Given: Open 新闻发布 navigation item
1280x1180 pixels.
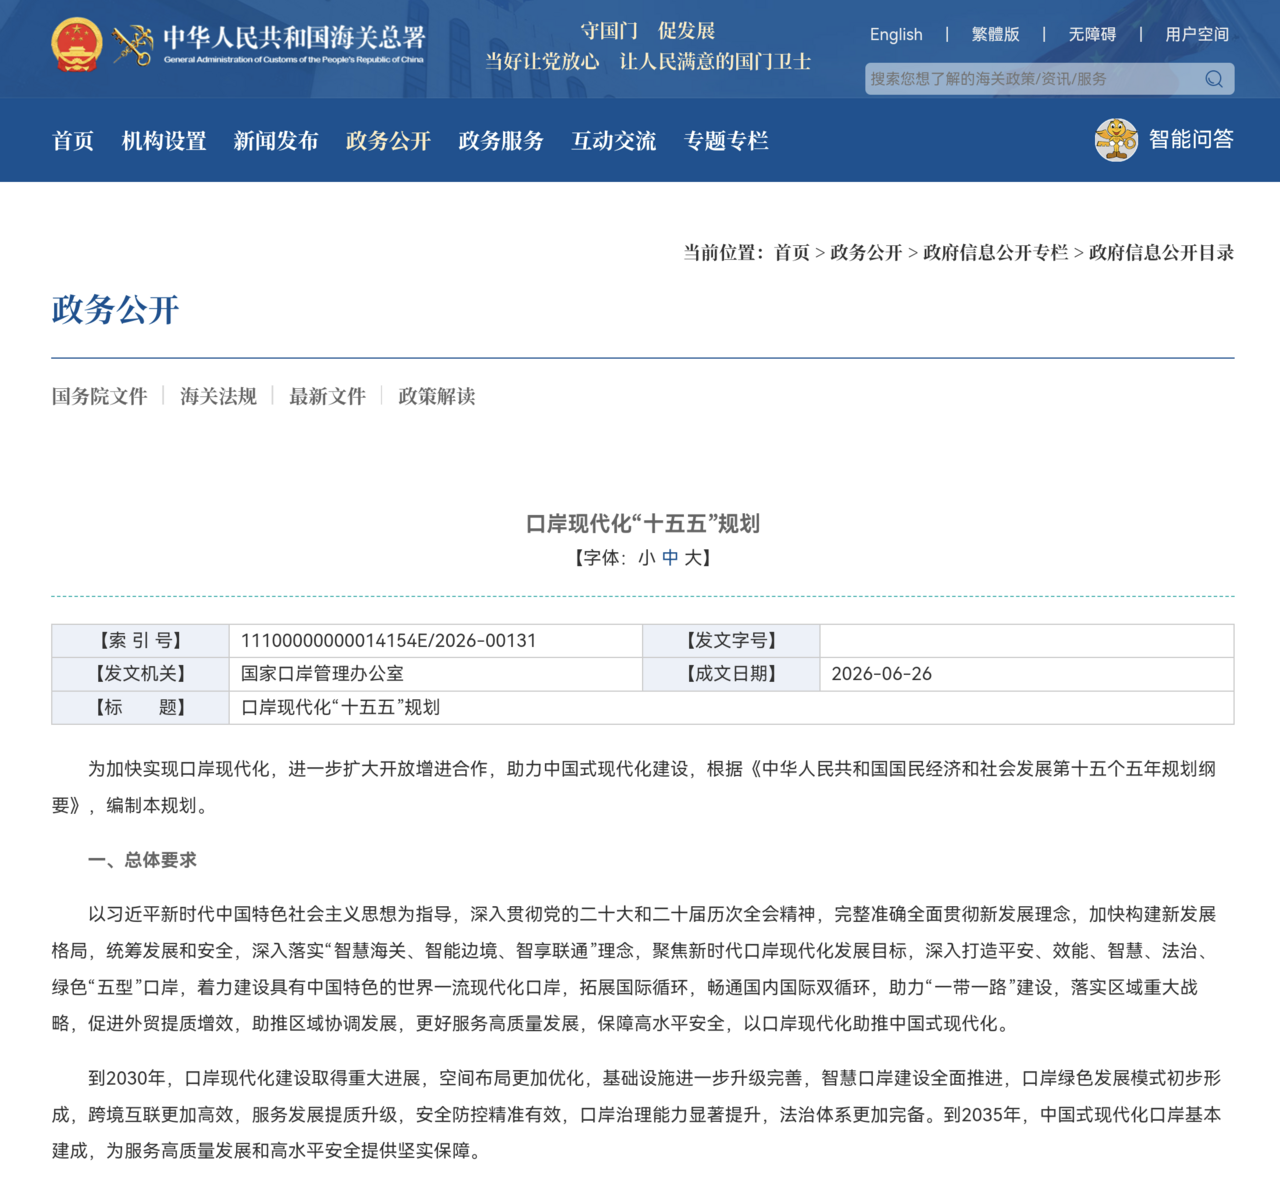Looking at the screenshot, I should (x=276, y=141).
